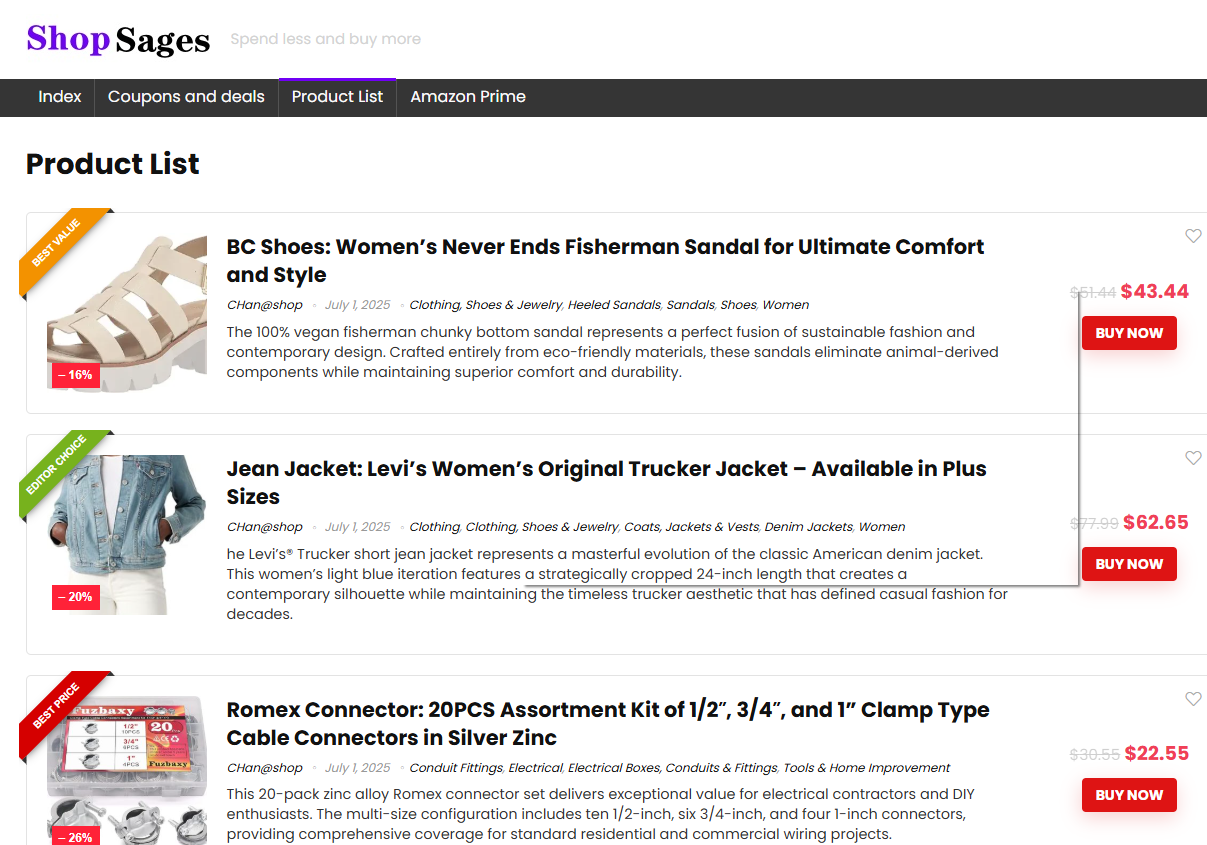Screen dimensions: 1207x845
Task: Click the tagline Spend less and buy more
Action: click(325, 39)
